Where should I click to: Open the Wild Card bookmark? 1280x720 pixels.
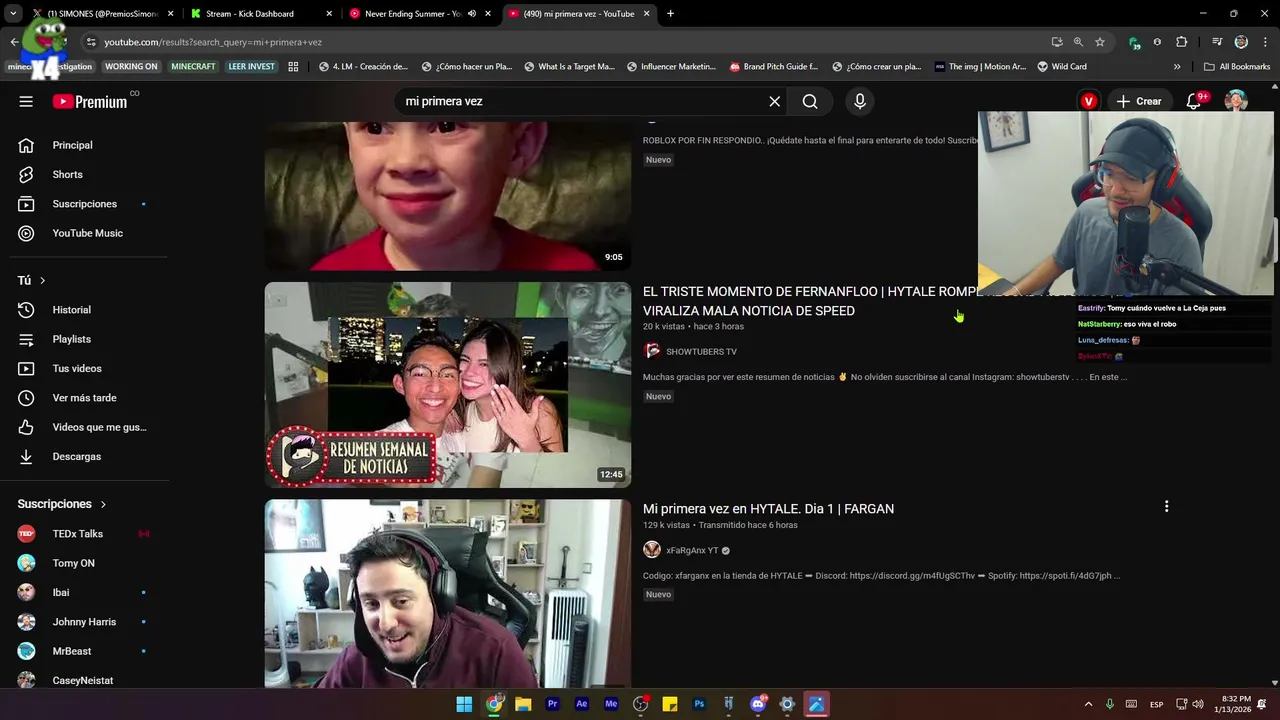pos(1062,67)
